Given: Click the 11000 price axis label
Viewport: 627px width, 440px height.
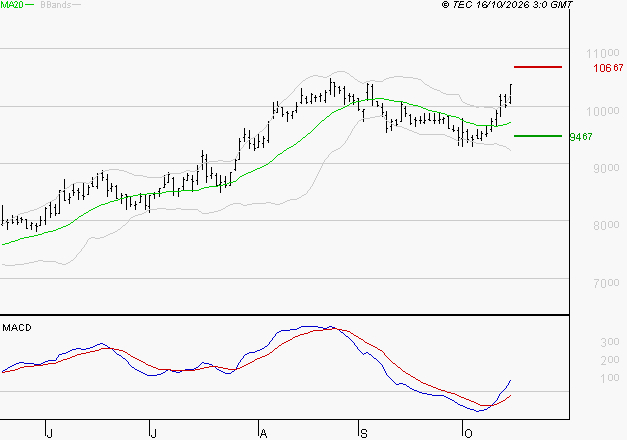Looking at the screenshot, I should [x=603, y=53].
